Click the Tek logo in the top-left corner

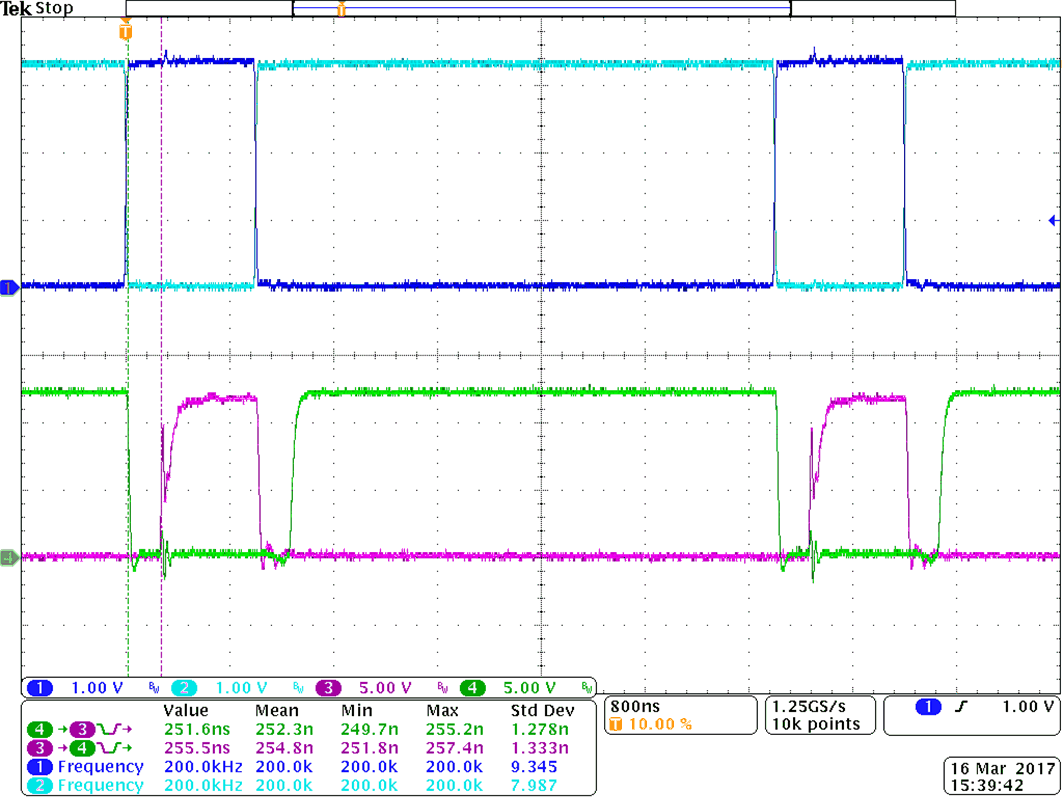pos(18,8)
